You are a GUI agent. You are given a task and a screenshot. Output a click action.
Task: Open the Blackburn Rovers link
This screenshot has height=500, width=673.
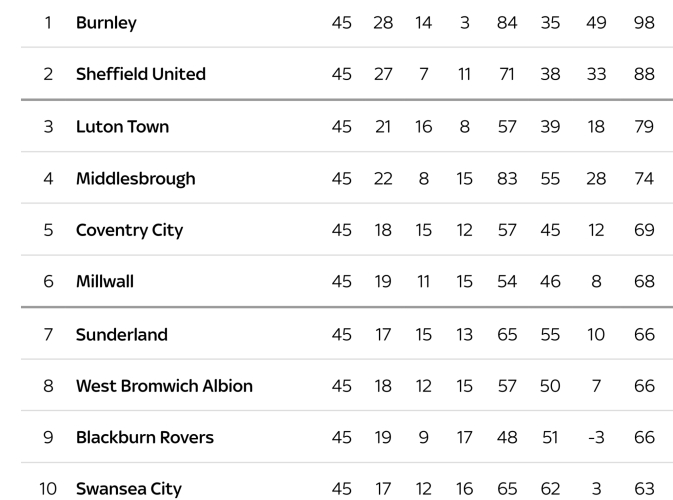pos(144,437)
